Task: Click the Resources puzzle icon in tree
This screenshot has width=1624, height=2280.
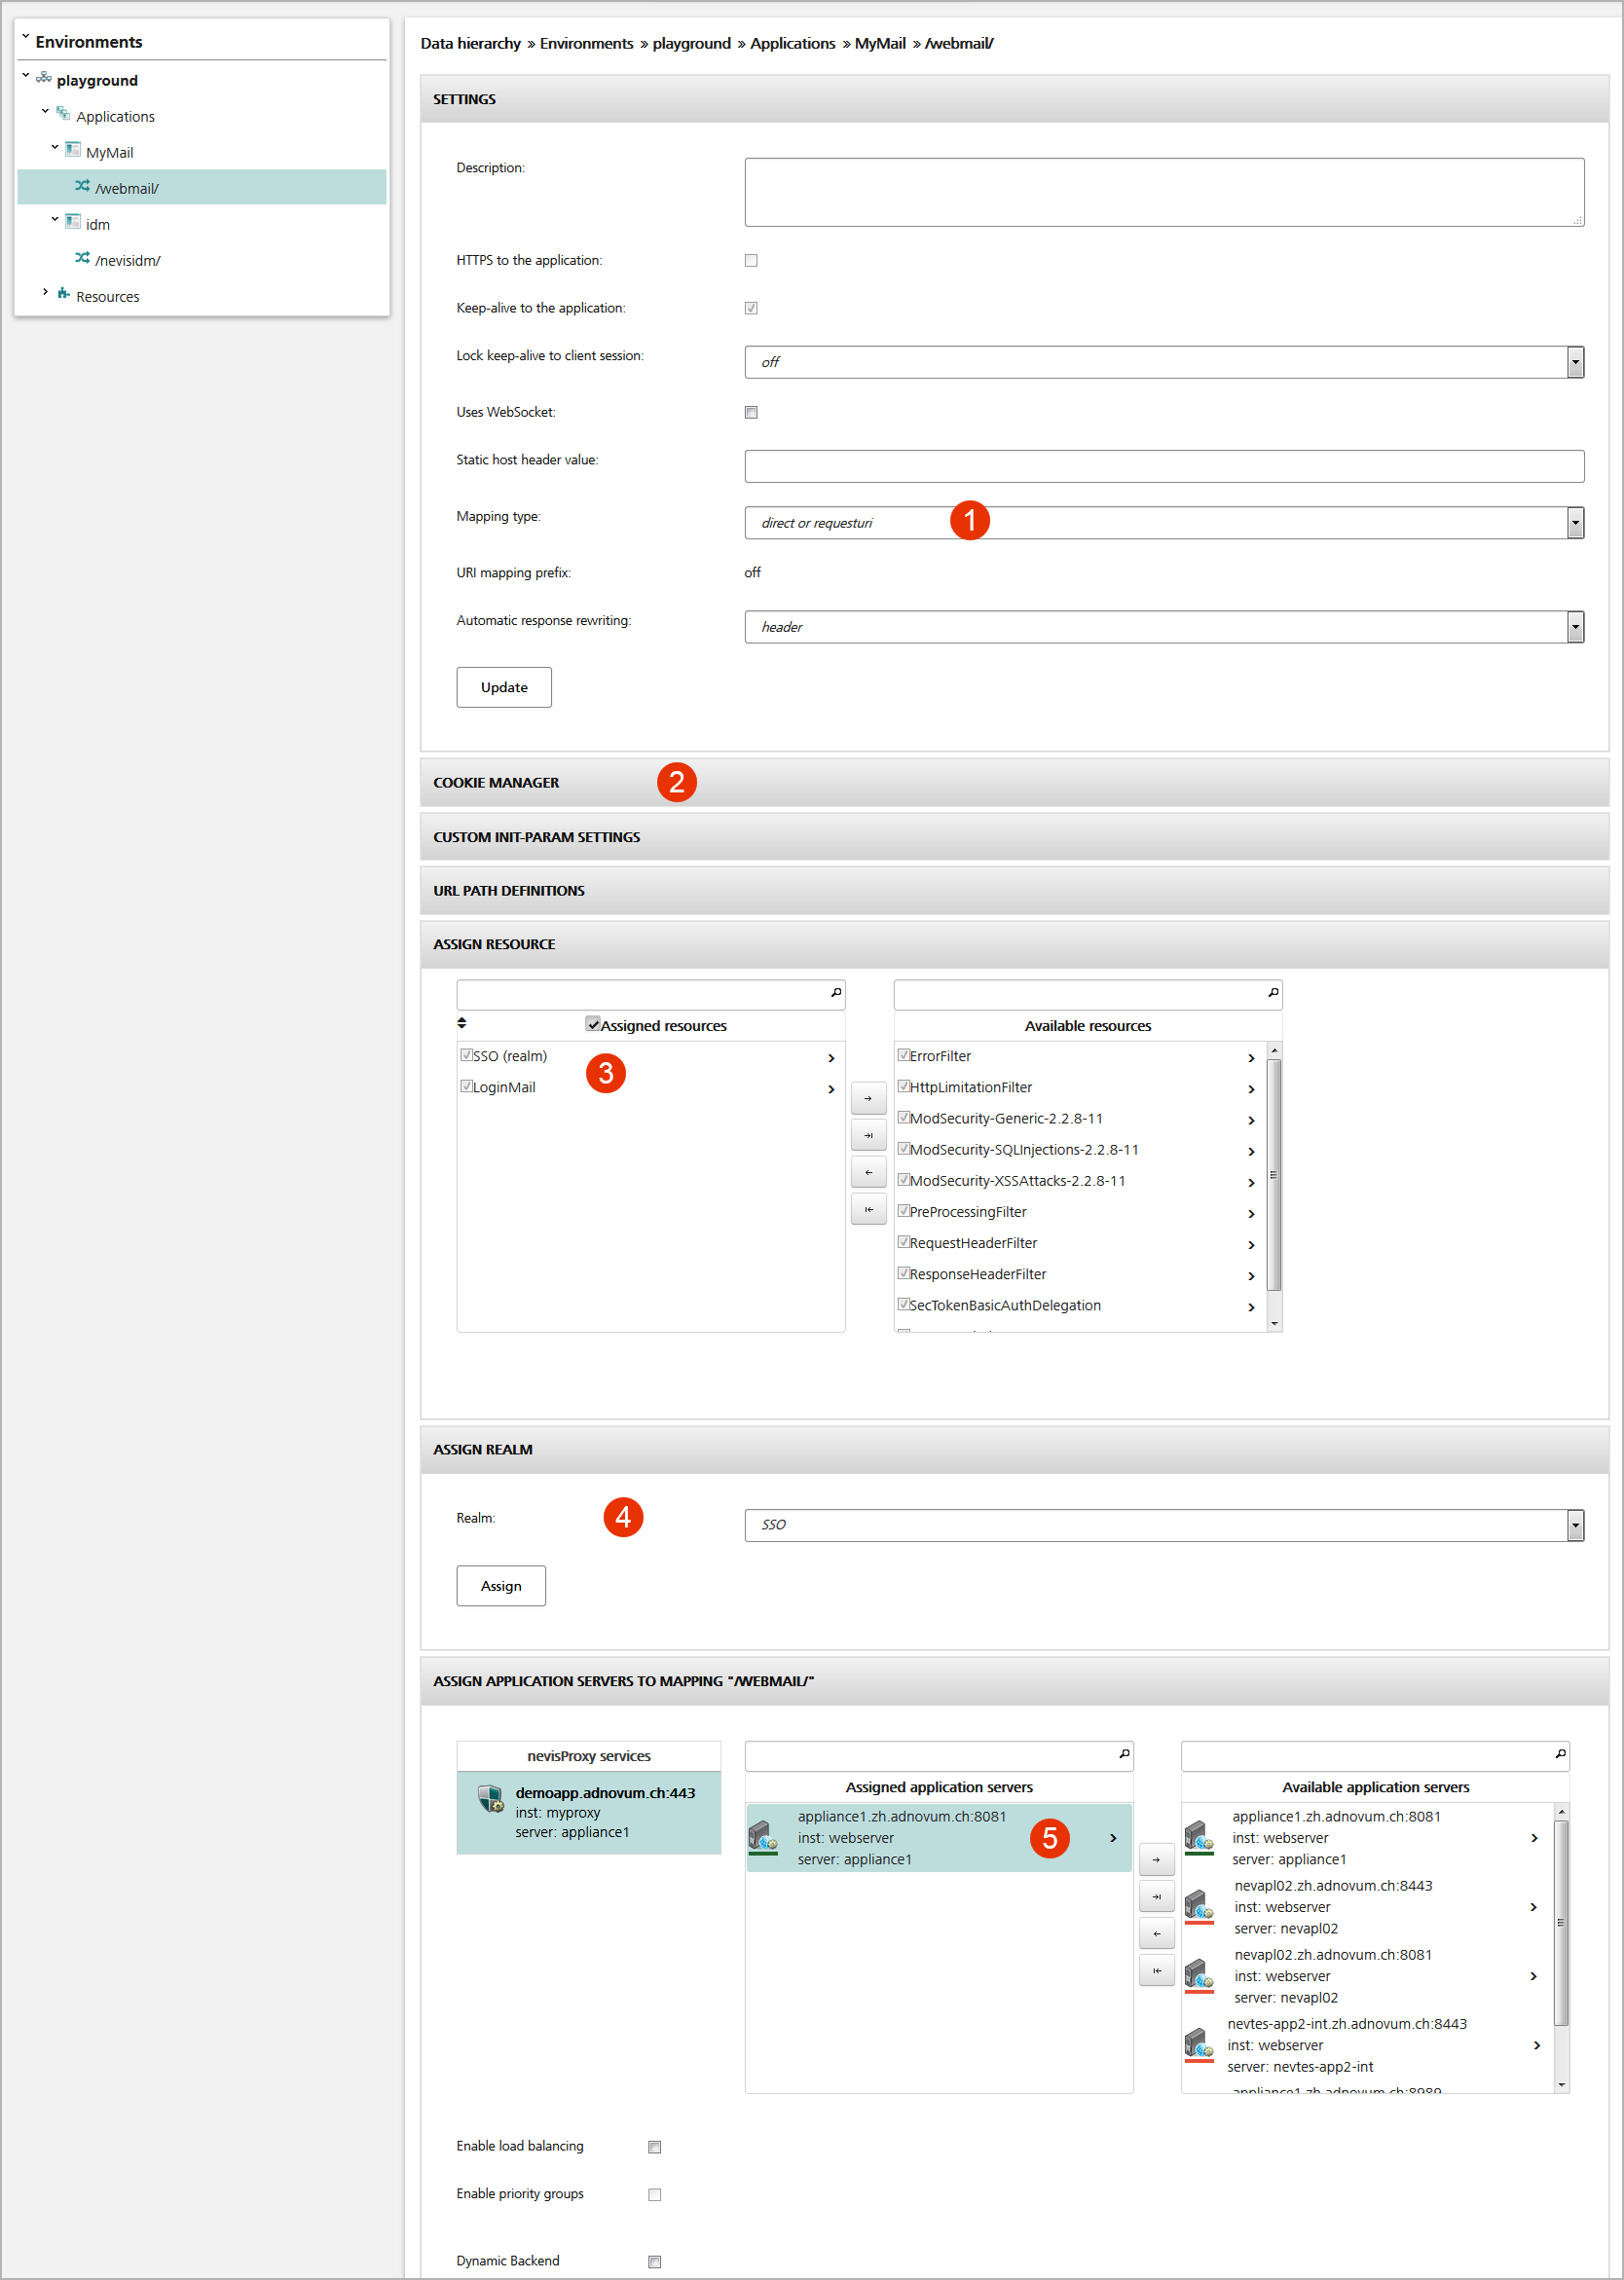Action: click(63, 293)
